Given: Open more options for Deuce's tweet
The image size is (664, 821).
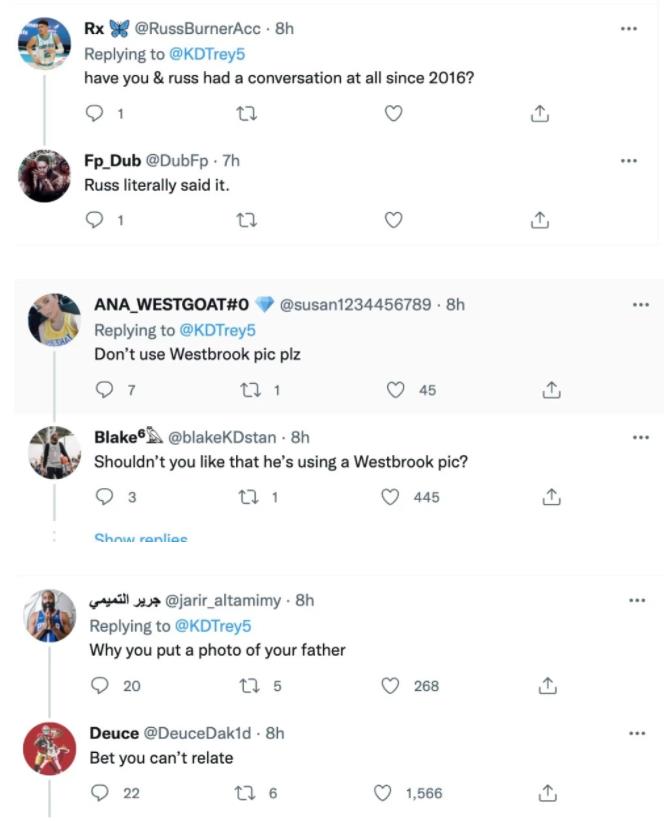Looking at the screenshot, I should coord(637,733).
